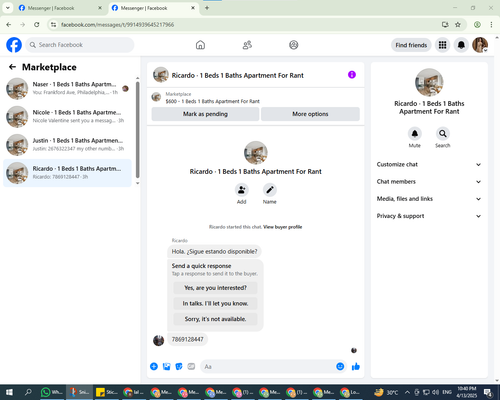The image size is (500, 400).
Task: Open the Groups icon in top navigation
Action: 294,45
